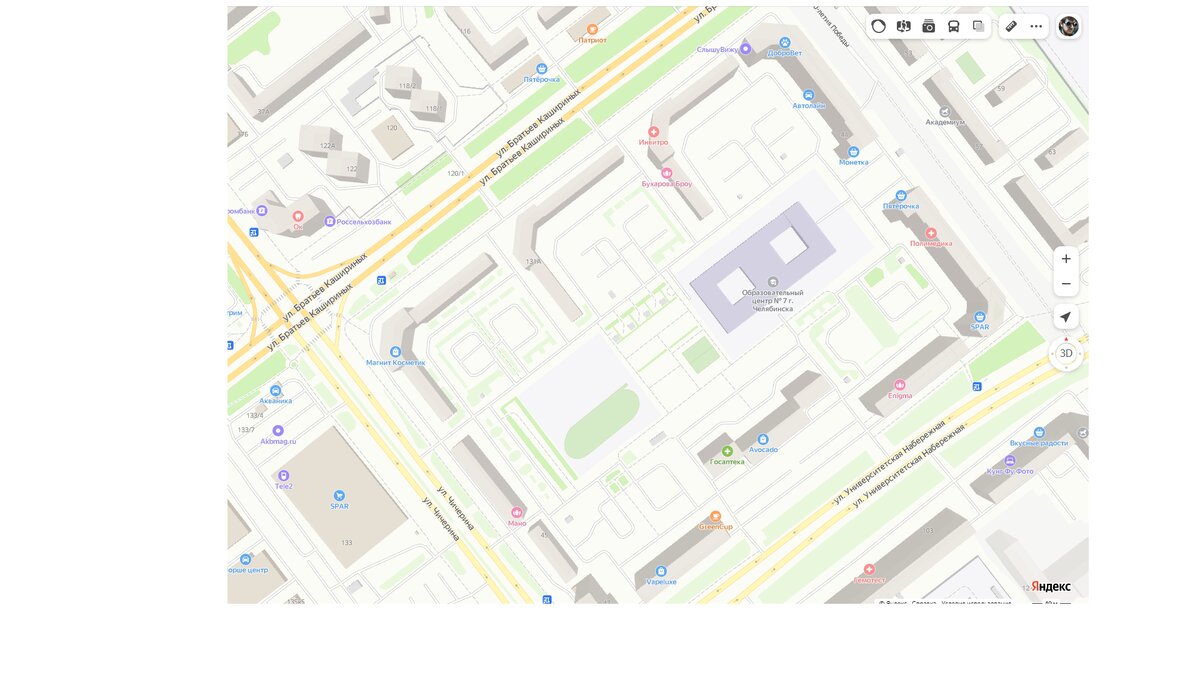Open Академиум place marker
The image size is (1200, 675).
tap(944, 112)
